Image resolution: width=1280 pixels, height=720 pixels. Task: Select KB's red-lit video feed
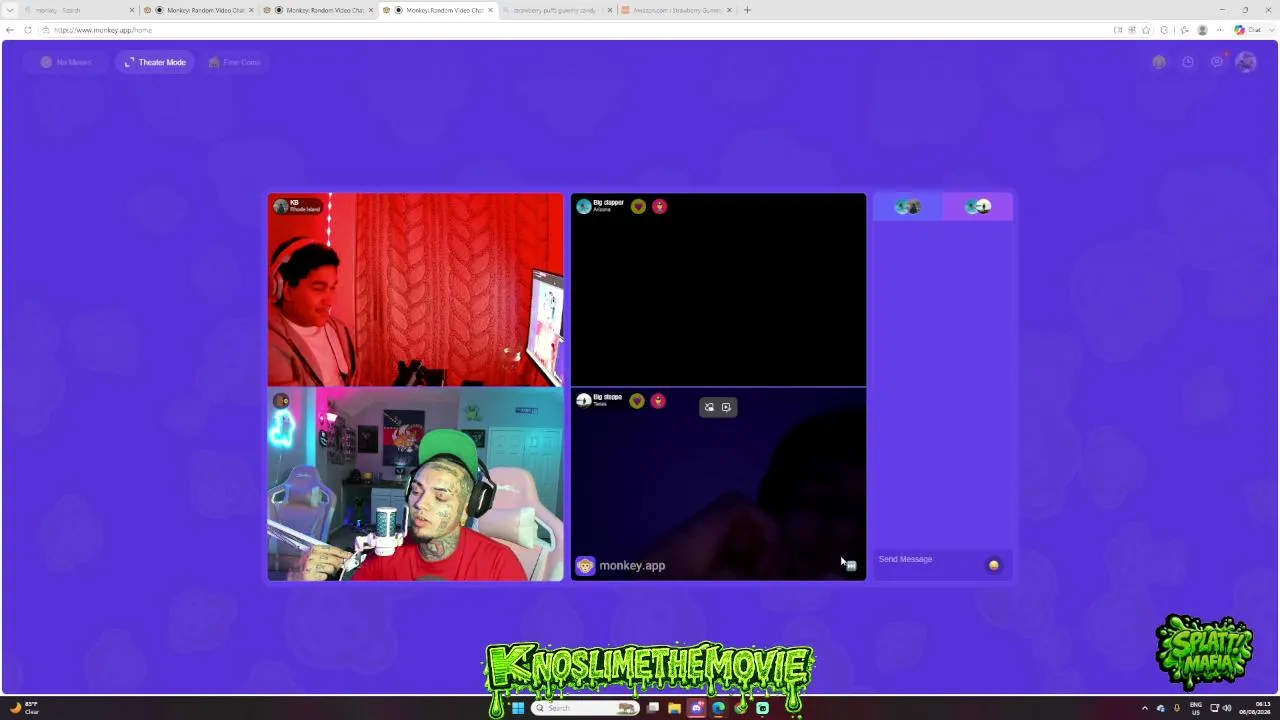[415, 290]
